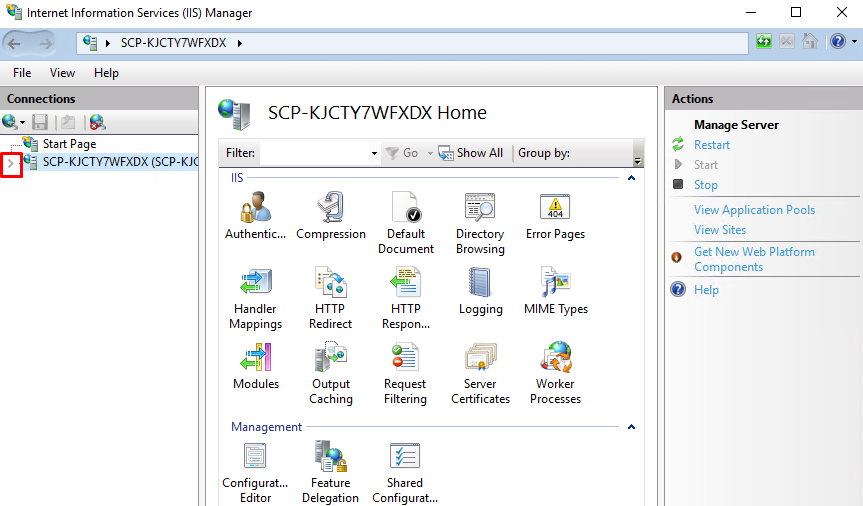
Task: Open Directory Browsing feature
Action: pos(480,223)
